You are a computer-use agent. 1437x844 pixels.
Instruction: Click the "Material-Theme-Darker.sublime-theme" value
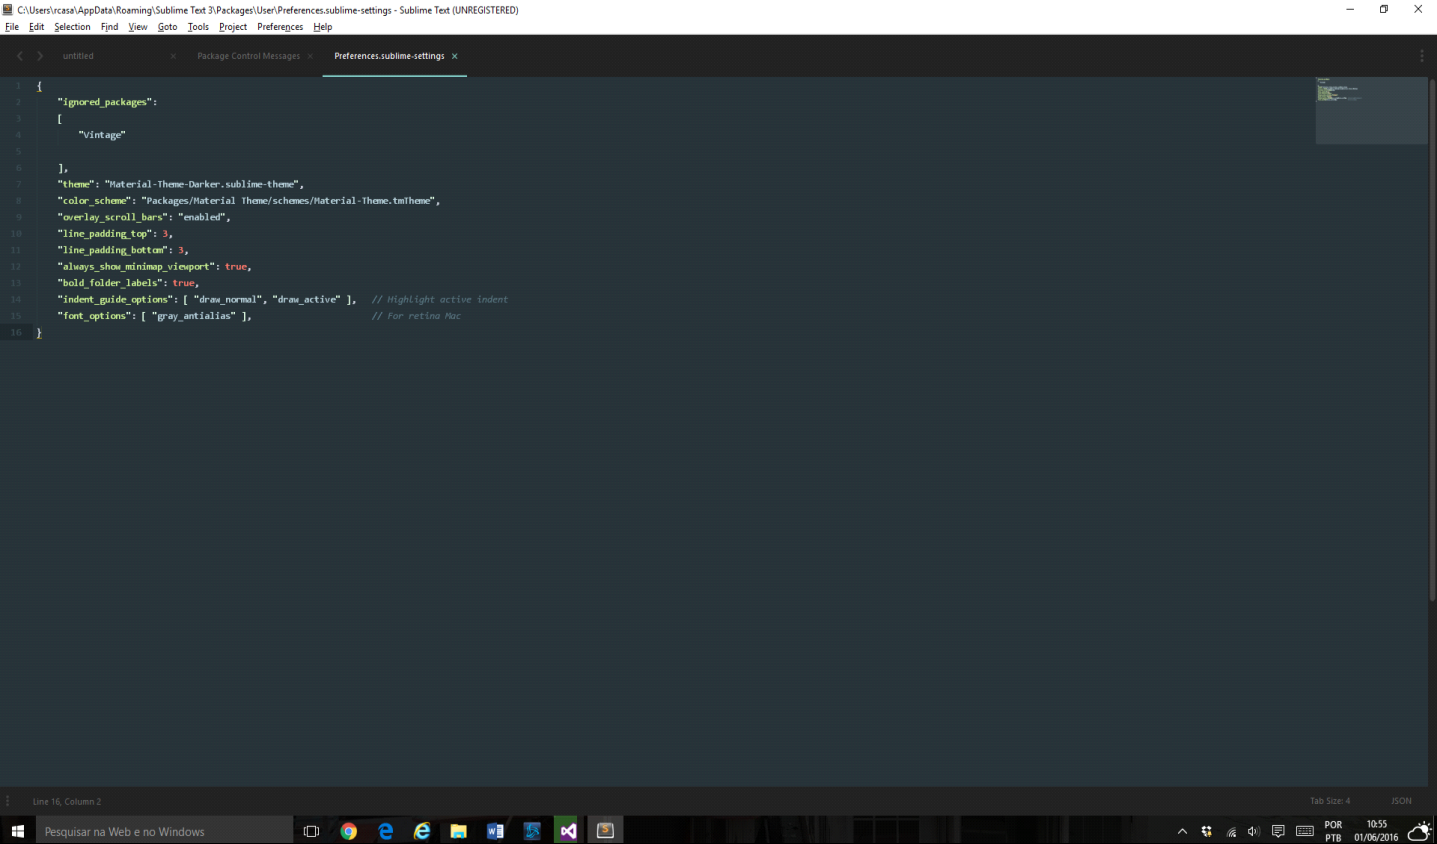(202, 184)
